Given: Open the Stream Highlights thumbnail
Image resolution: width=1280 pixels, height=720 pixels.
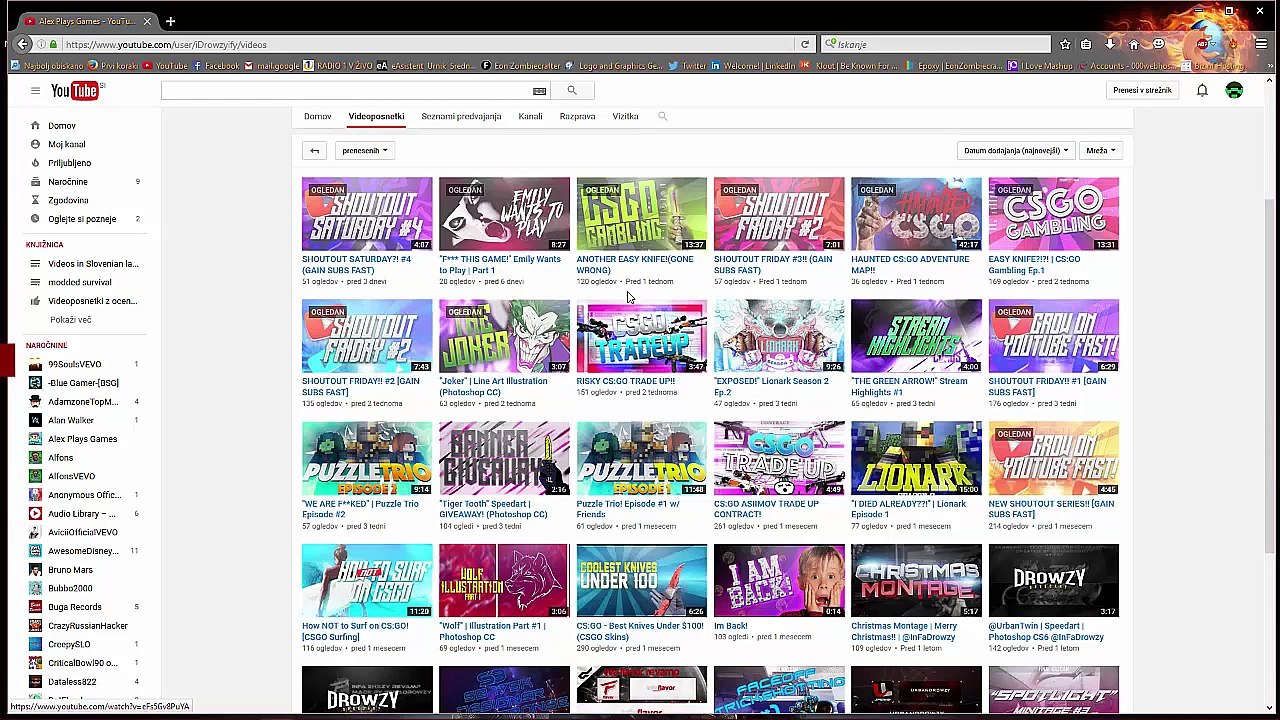Looking at the screenshot, I should pyautogui.click(x=916, y=336).
